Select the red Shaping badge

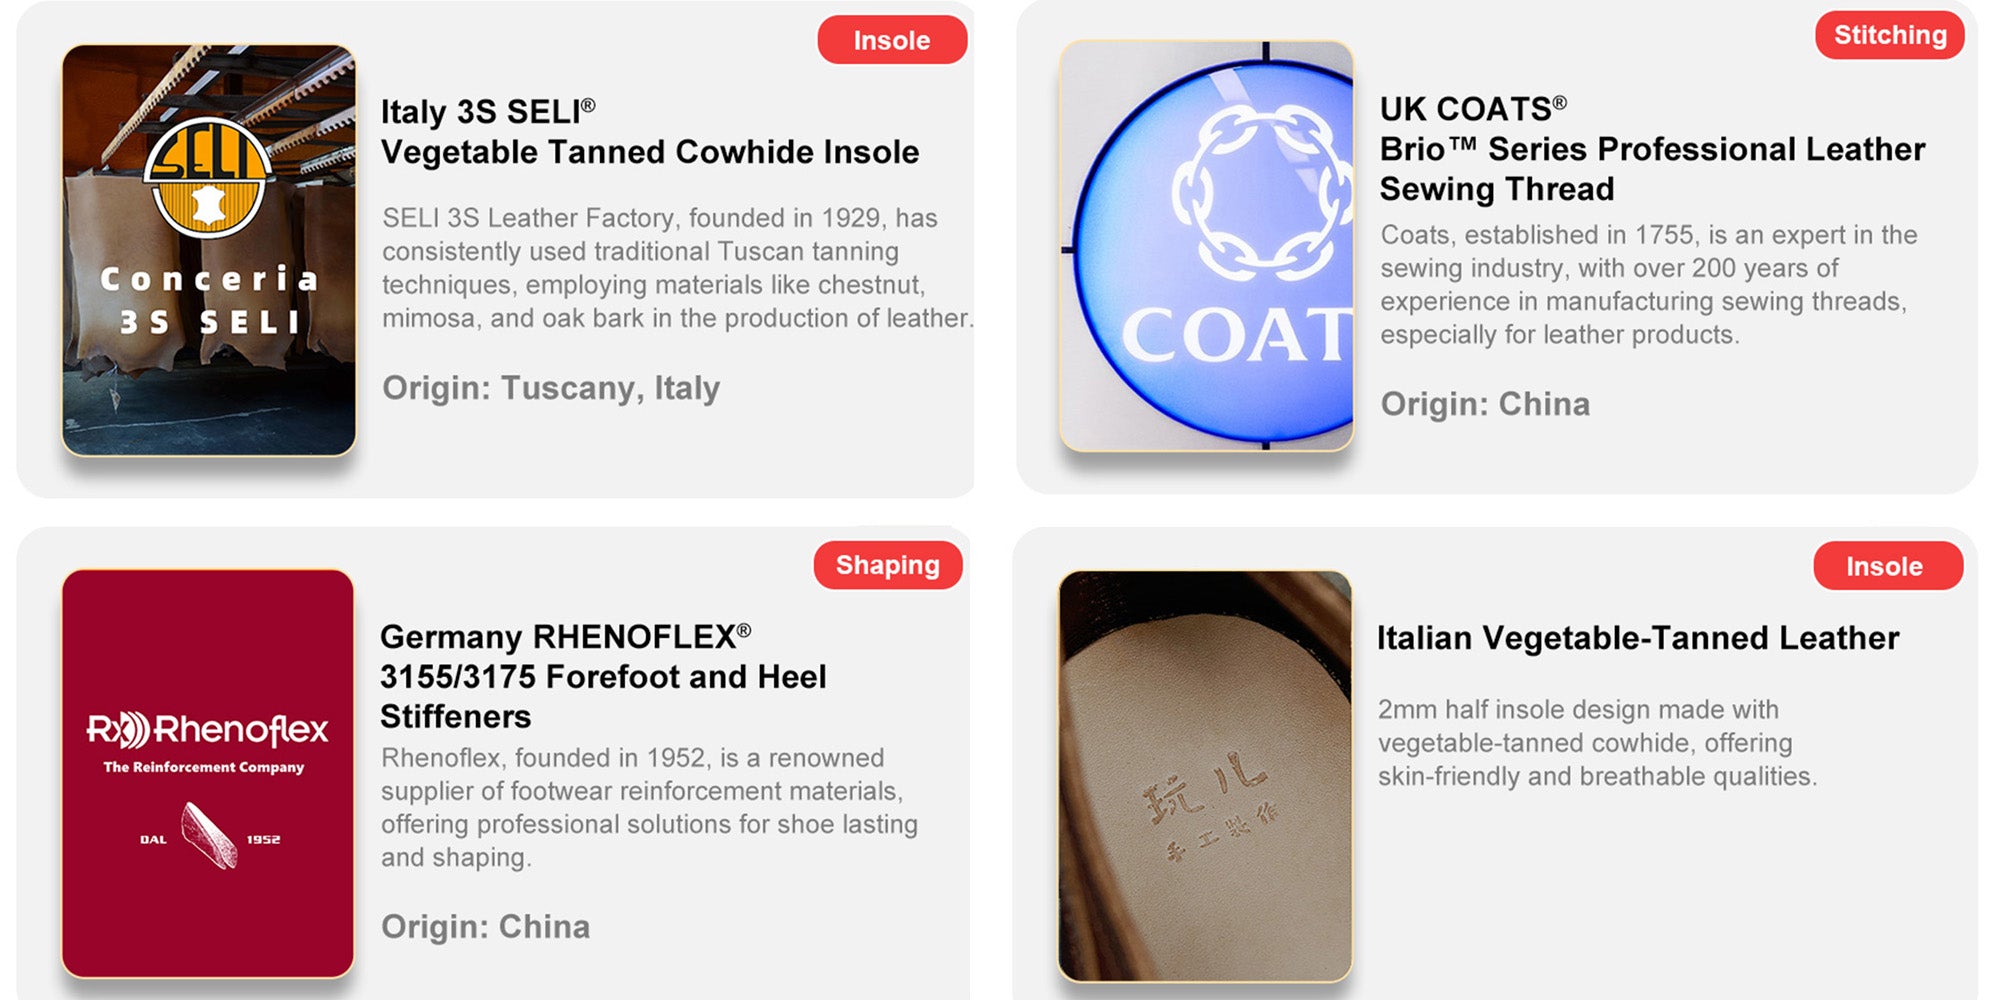[x=888, y=565]
